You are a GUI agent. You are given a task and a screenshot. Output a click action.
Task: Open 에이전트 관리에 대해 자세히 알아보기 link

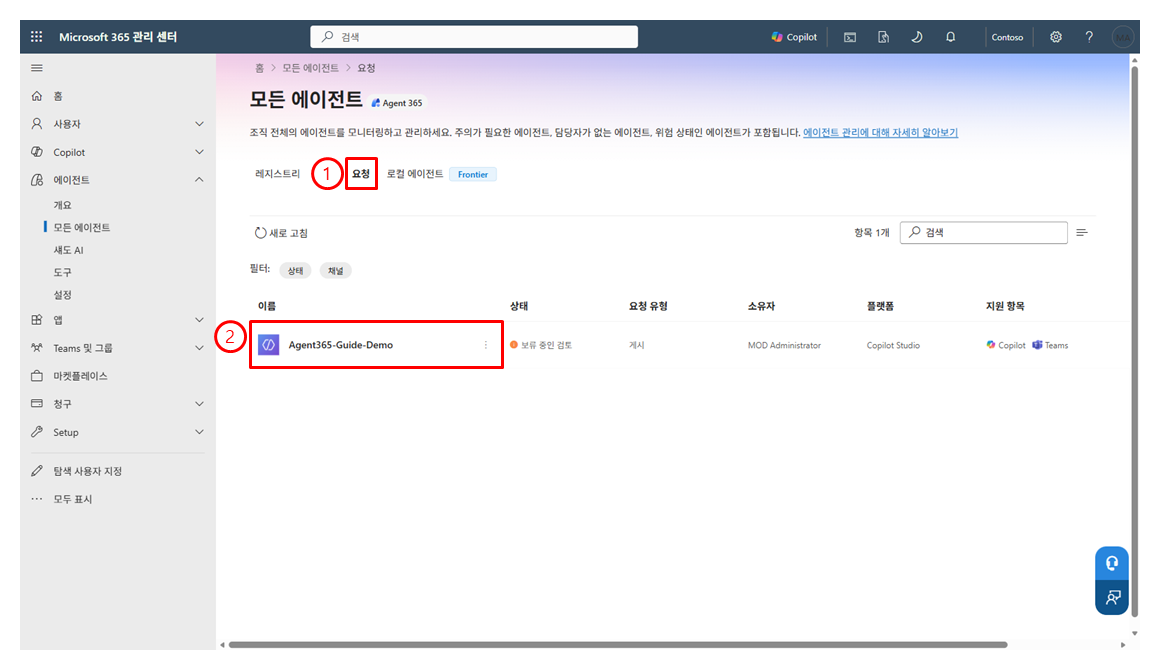point(880,132)
